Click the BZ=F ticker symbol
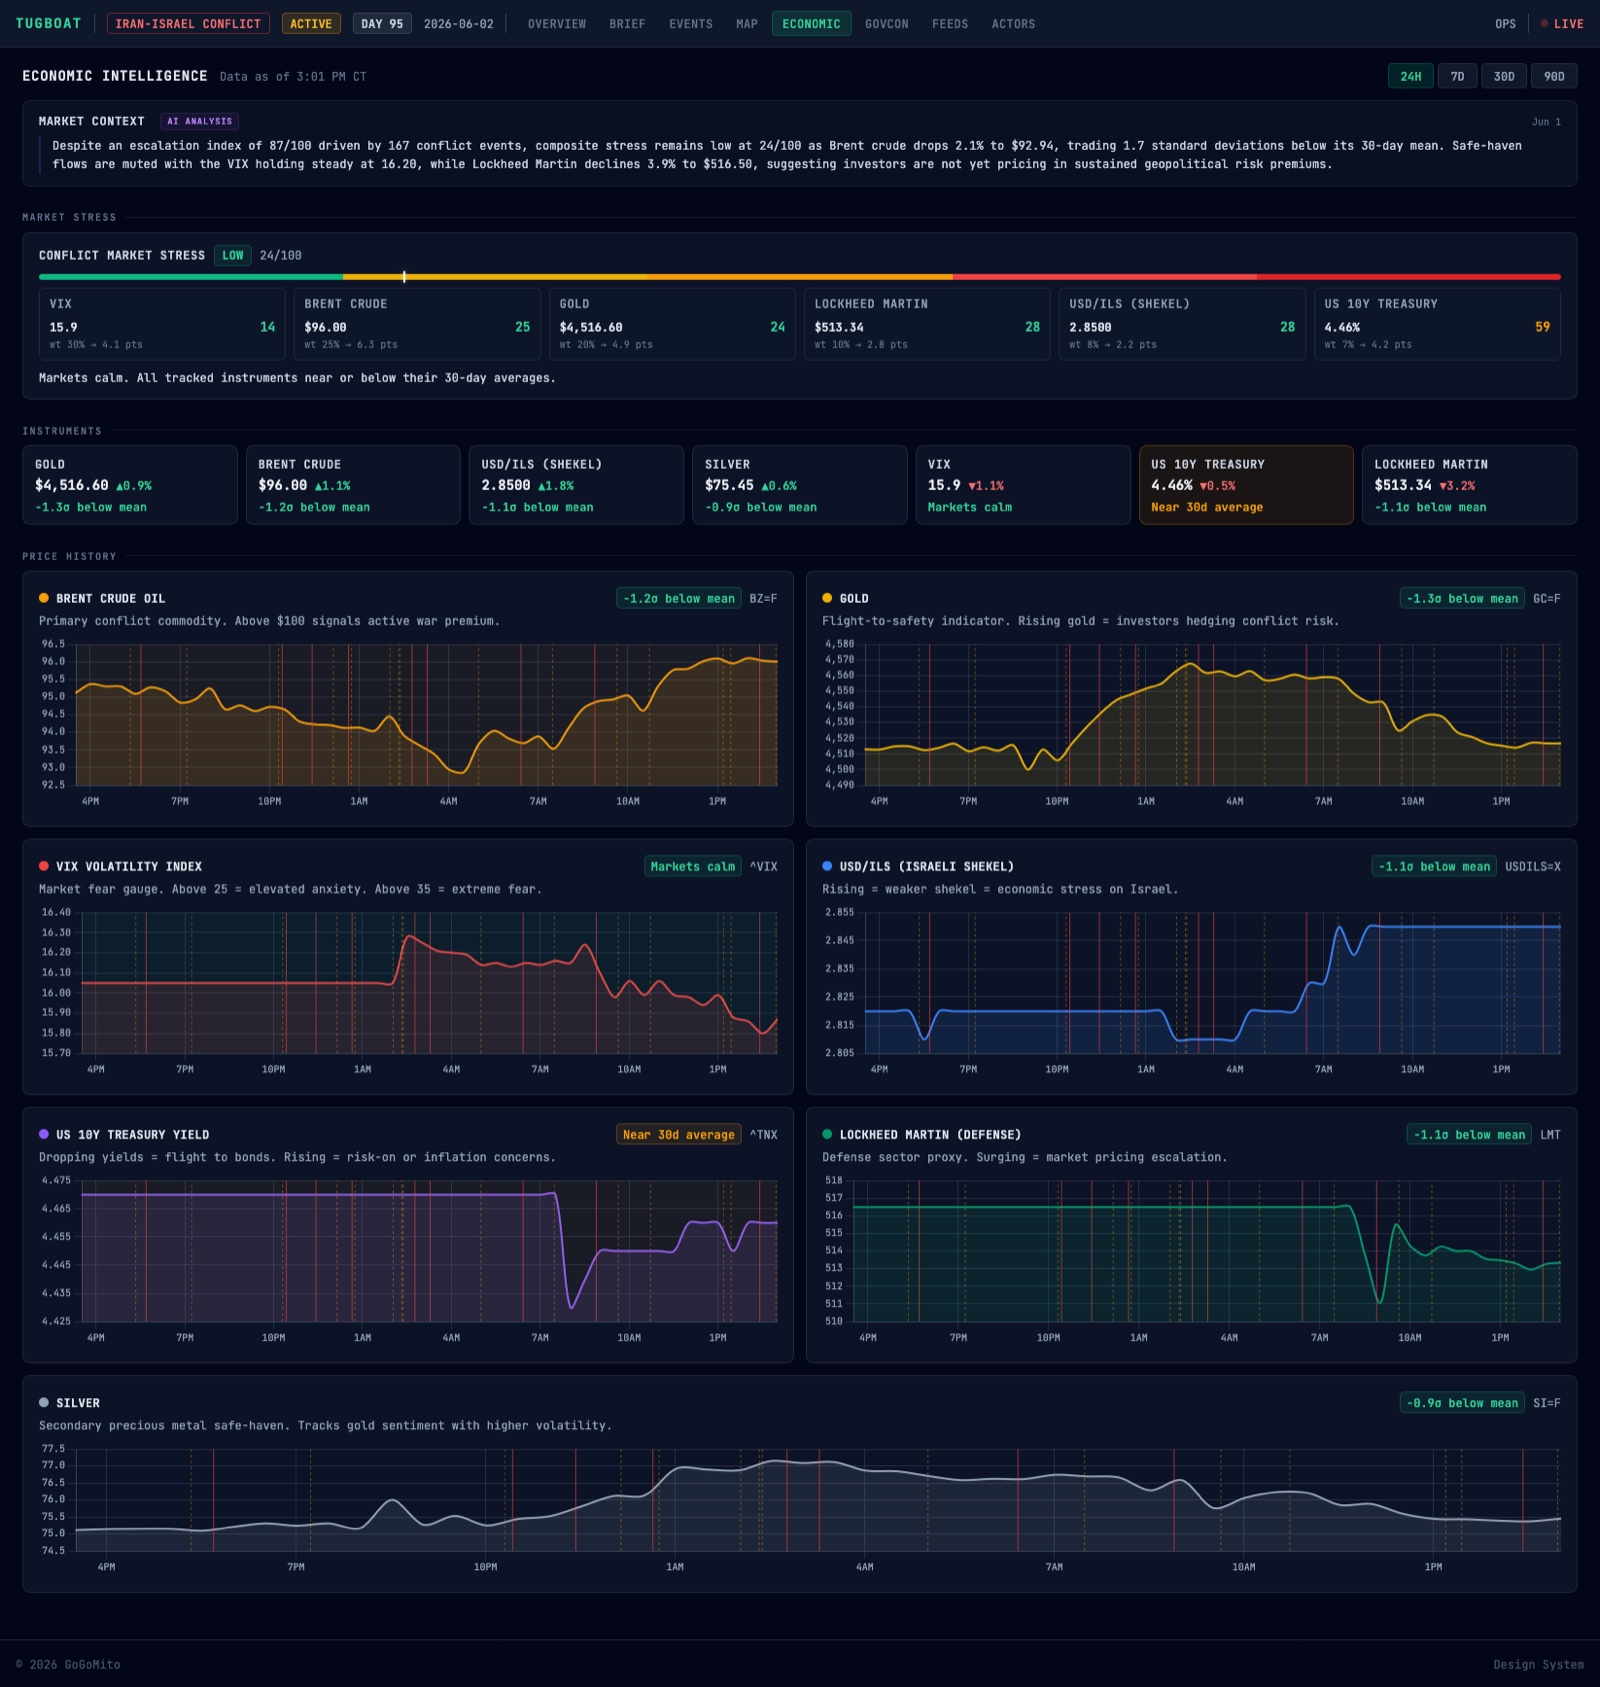The height and width of the screenshot is (1687, 1600). (763, 598)
